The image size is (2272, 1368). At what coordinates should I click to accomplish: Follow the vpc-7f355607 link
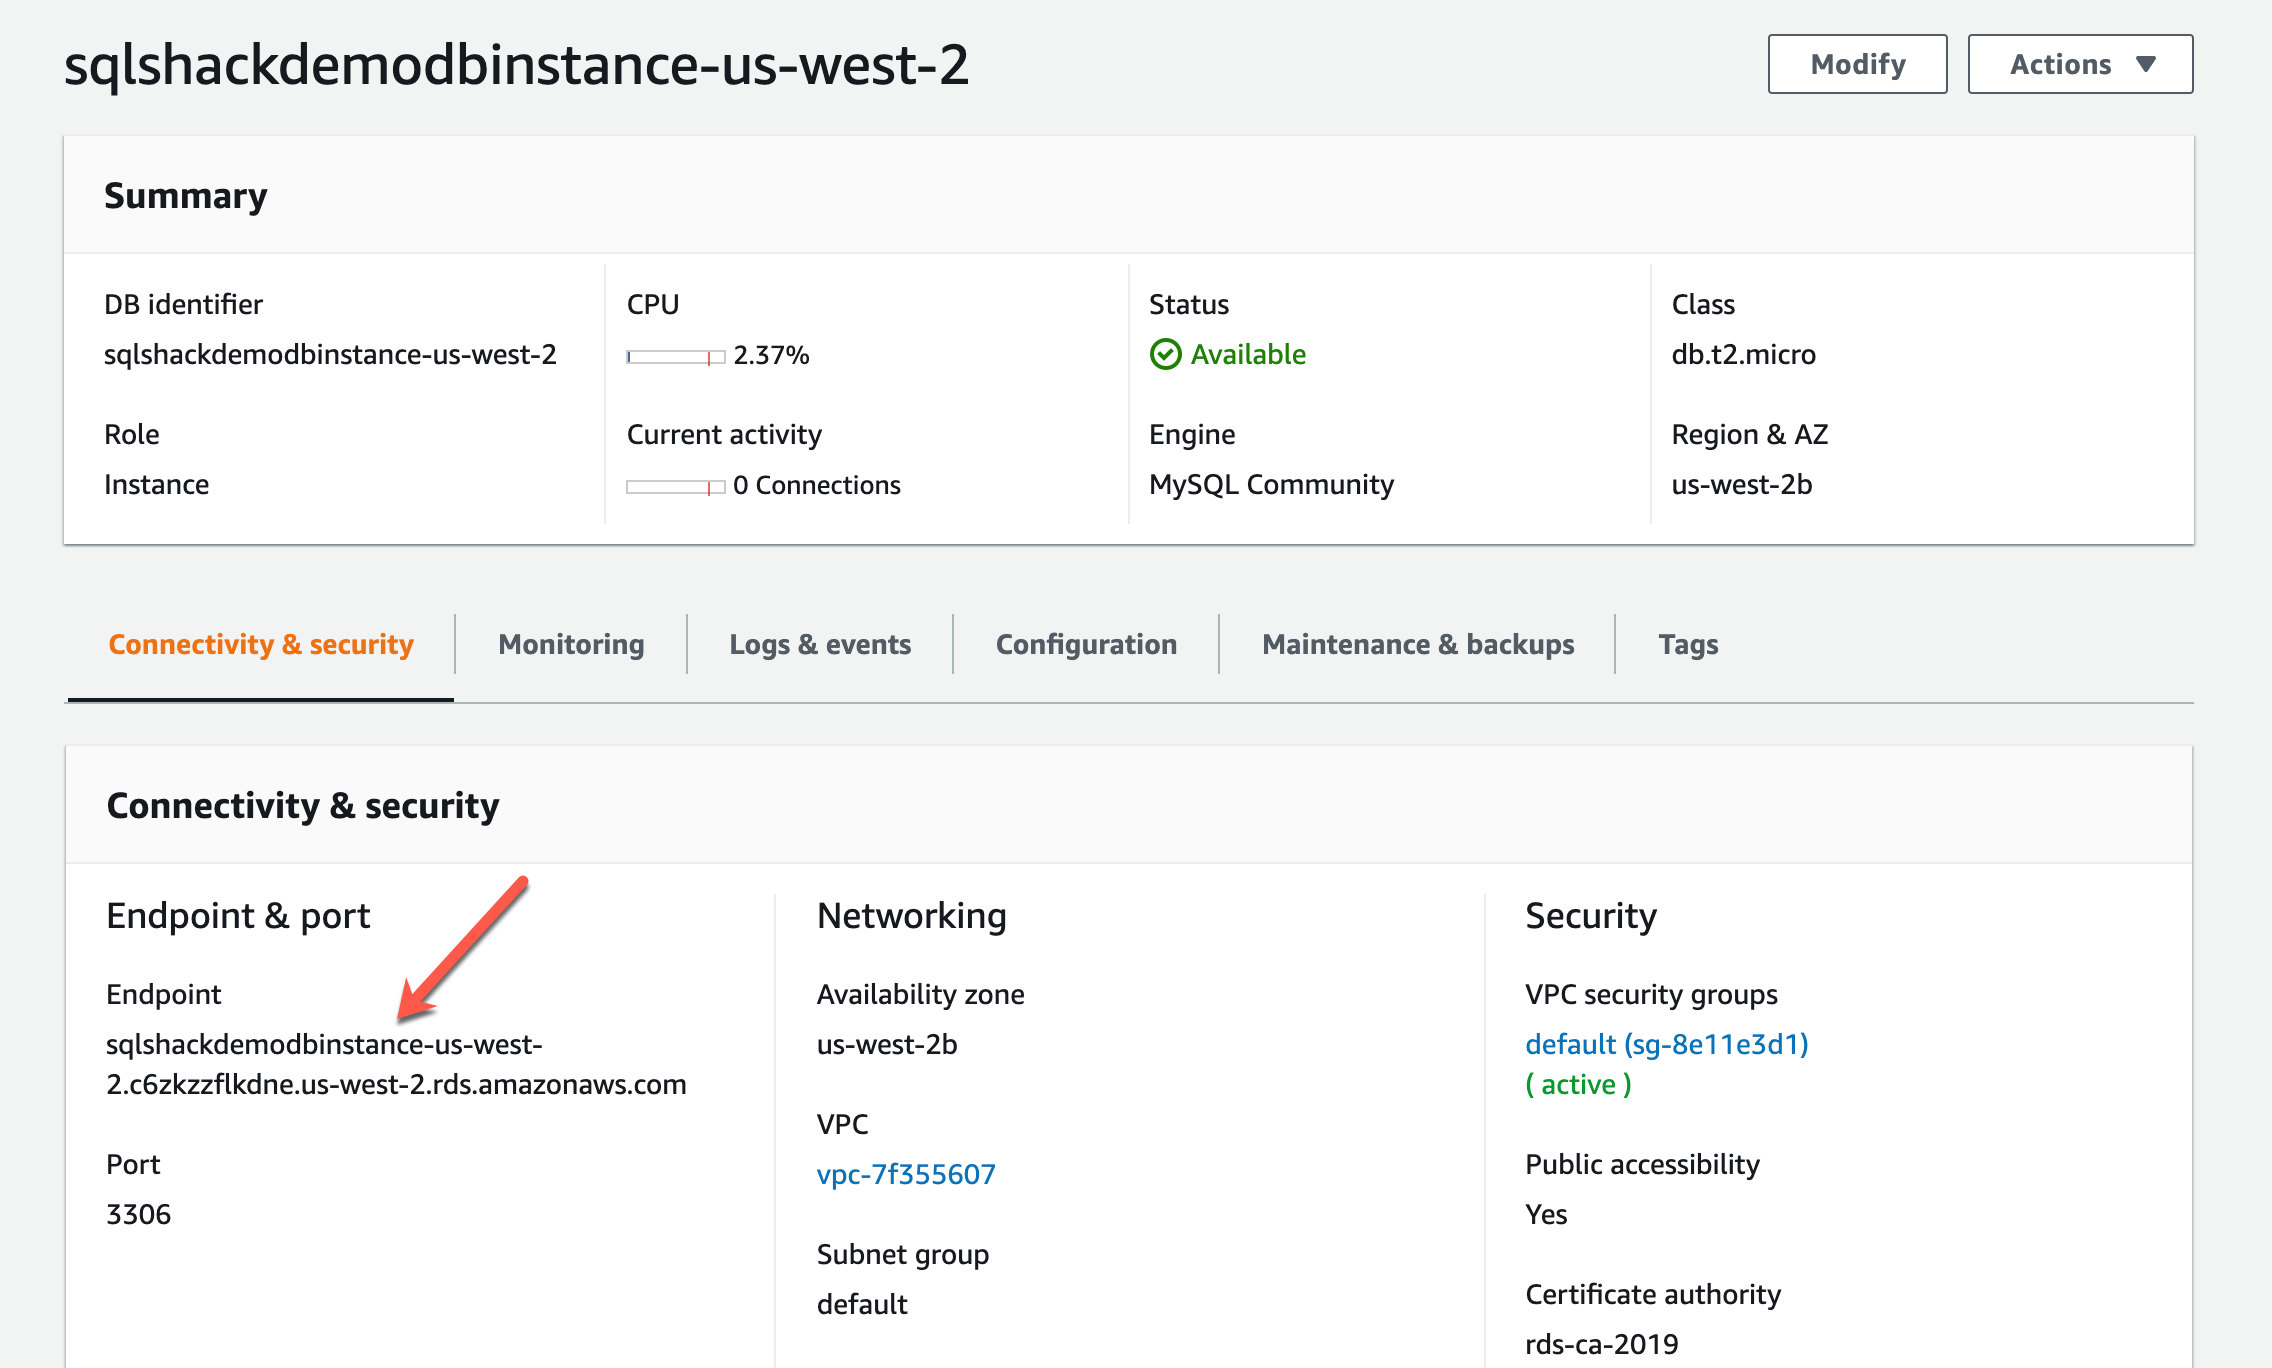(906, 1174)
